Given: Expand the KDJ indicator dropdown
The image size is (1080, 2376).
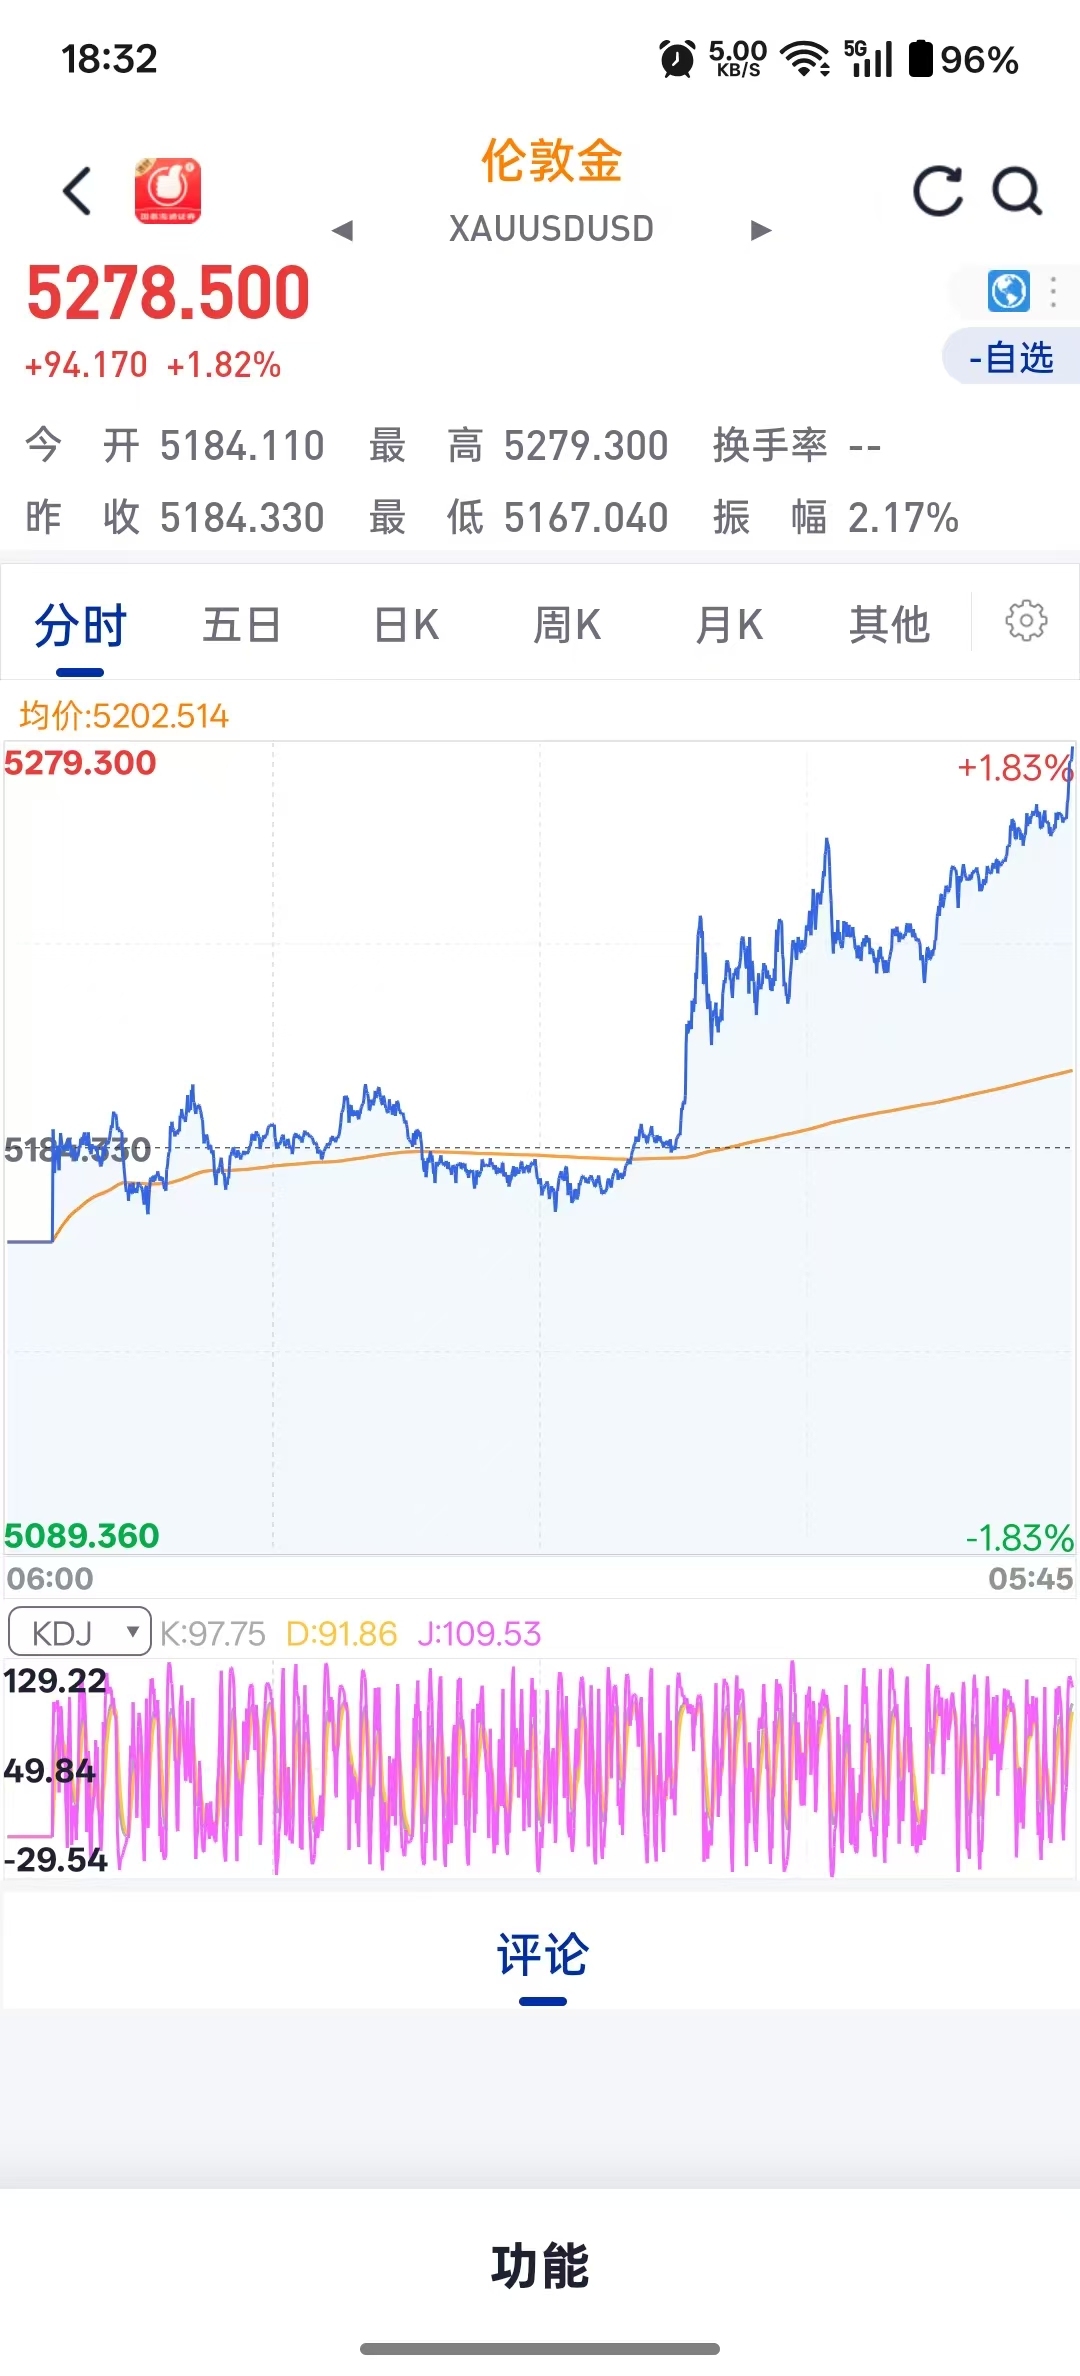Looking at the screenshot, I should (80, 1633).
